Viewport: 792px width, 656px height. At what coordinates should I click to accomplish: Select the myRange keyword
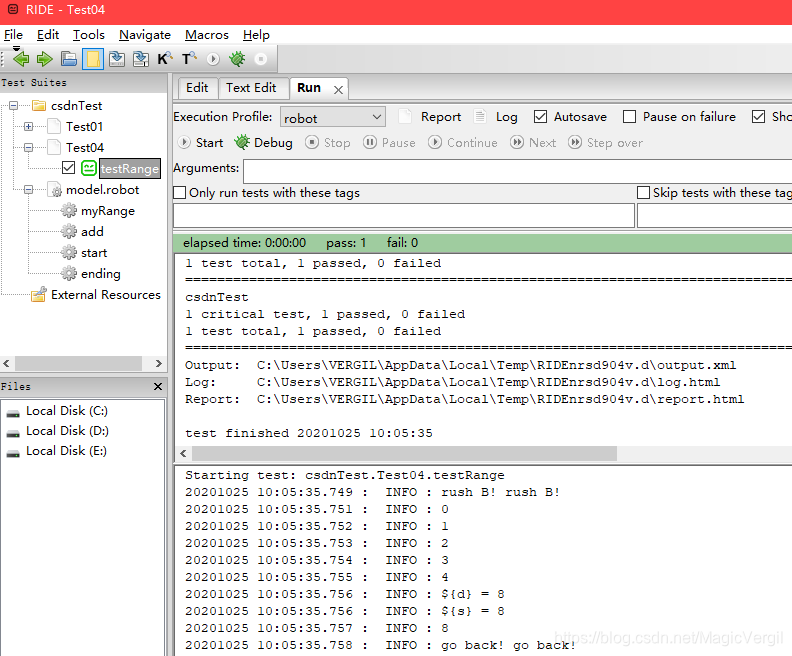(108, 211)
